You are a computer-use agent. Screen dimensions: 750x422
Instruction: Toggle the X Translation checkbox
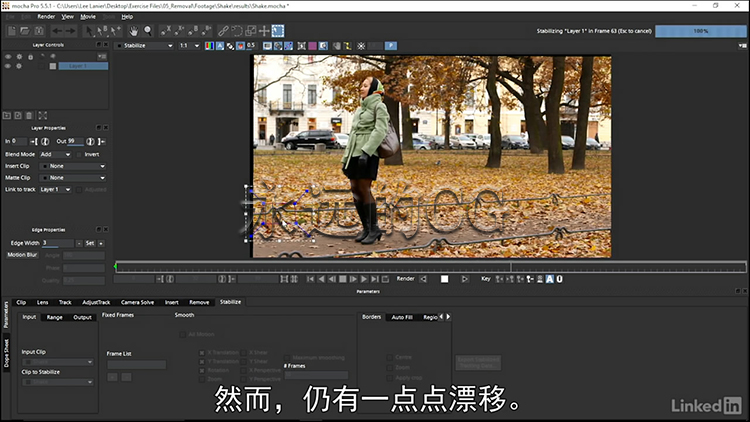(x=202, y=353)
